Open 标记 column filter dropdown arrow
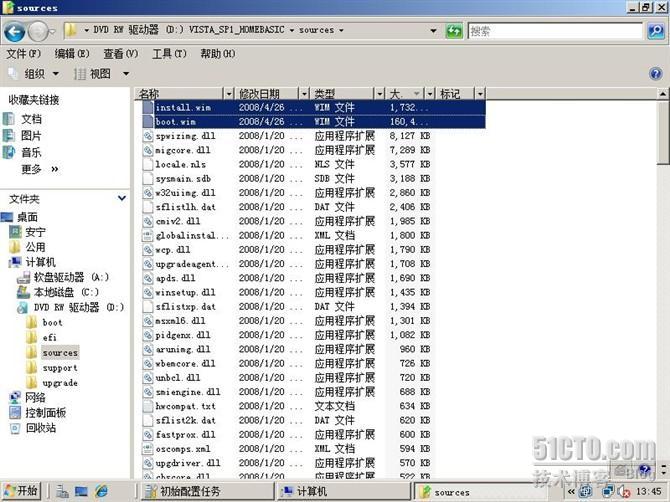The image size is (670, 502). tap(481, 94)
